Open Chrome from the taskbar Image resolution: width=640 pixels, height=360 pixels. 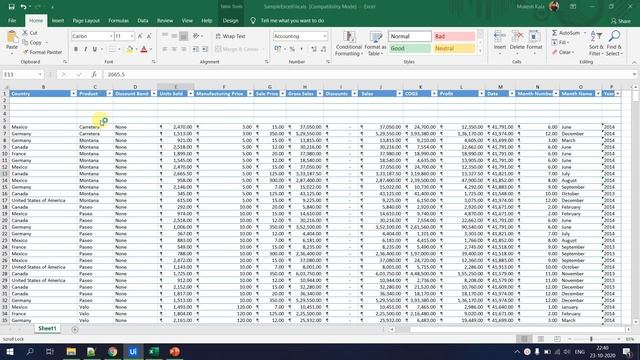(x=112, y=351)
